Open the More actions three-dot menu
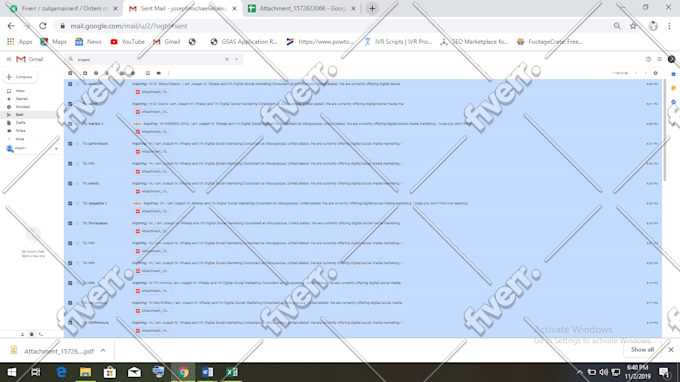Viewport: 680px width, 382px height. [169, 73]
